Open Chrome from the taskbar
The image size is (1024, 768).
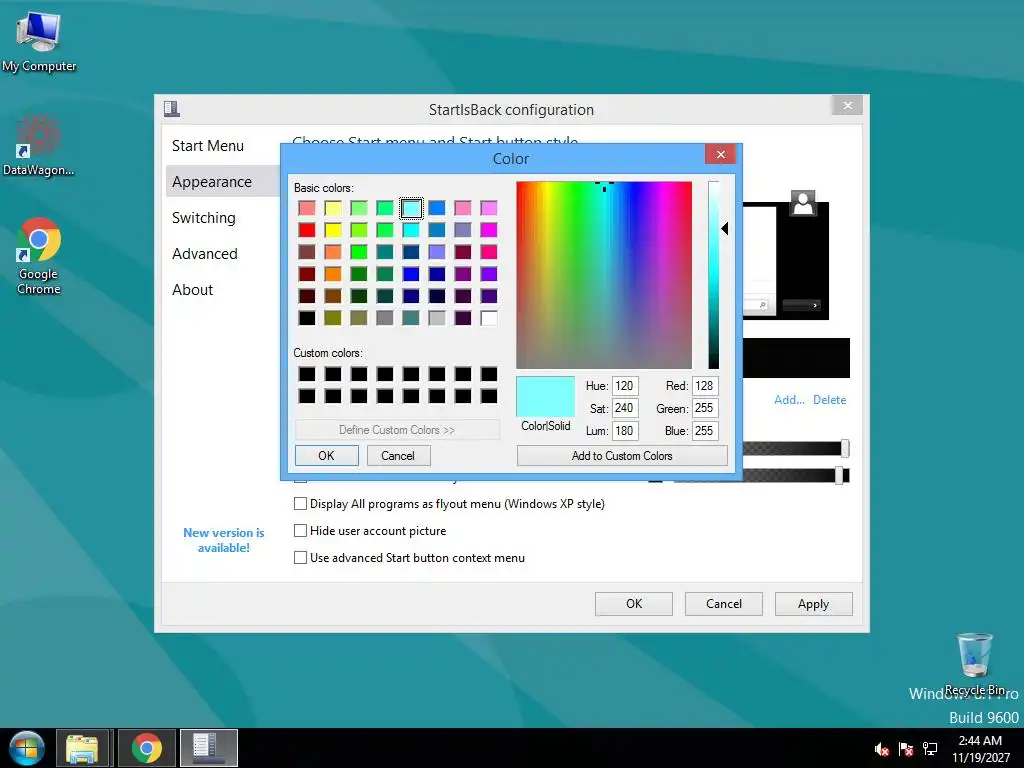pyautogui.click(x=146, y=748)
